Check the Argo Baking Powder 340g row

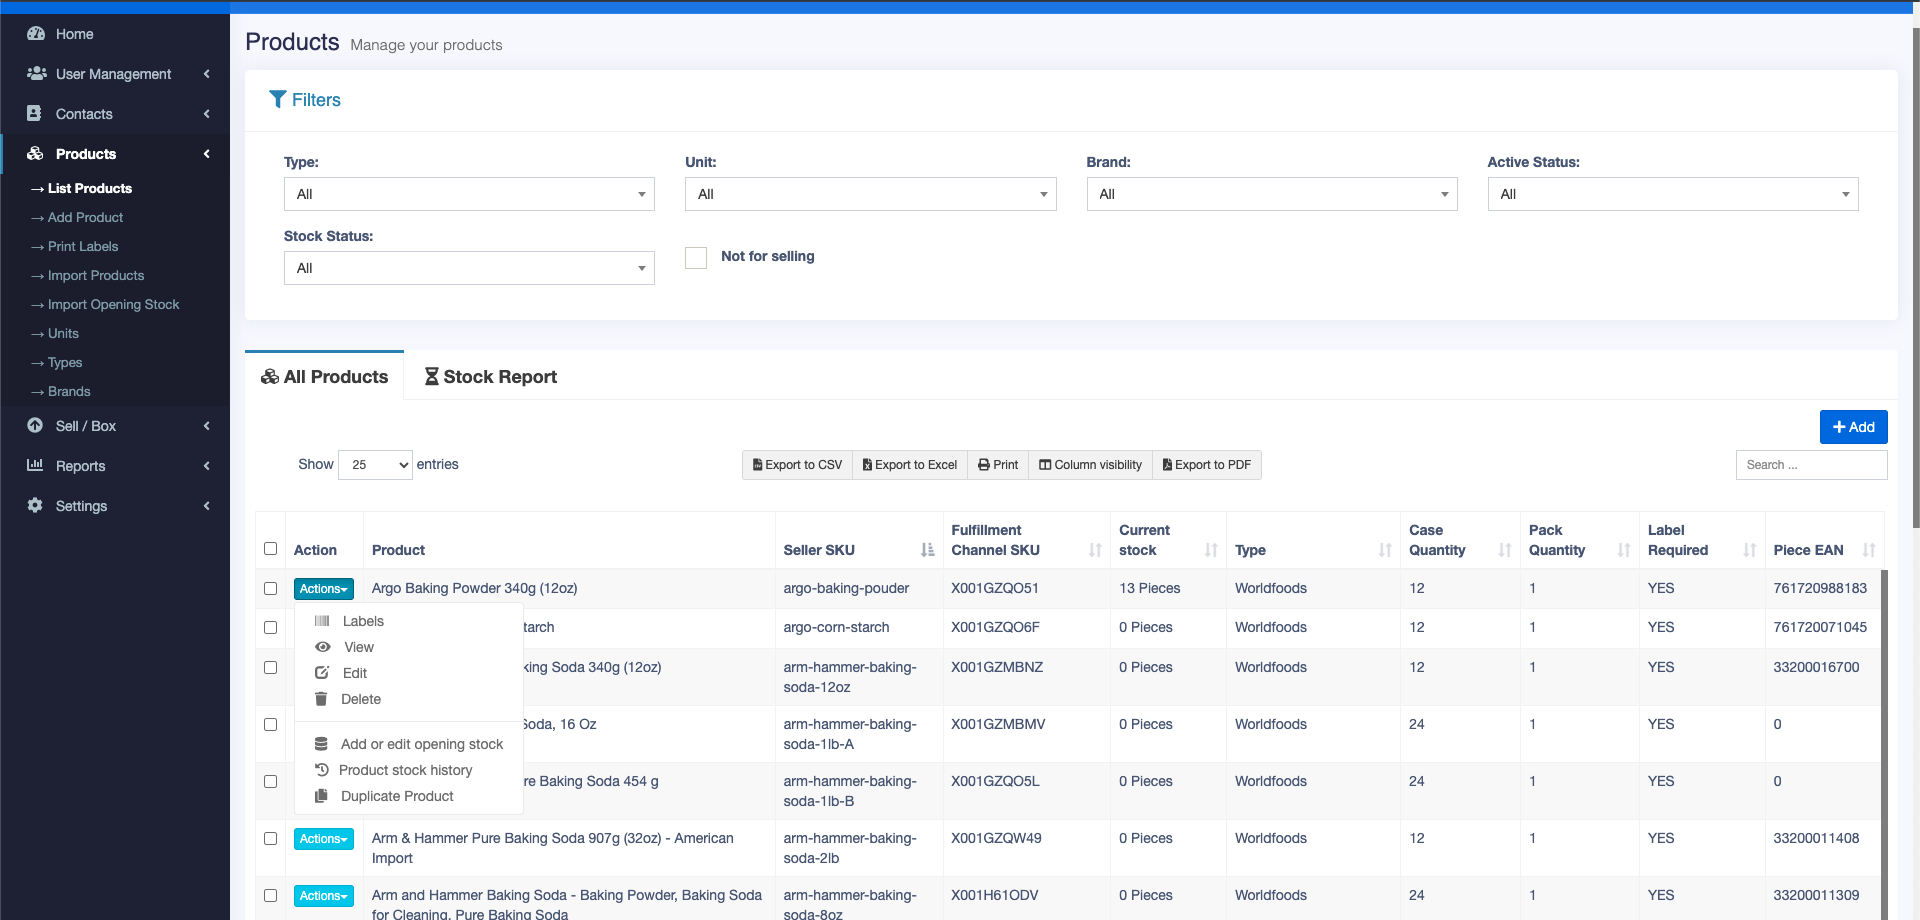tap(270, 588)
